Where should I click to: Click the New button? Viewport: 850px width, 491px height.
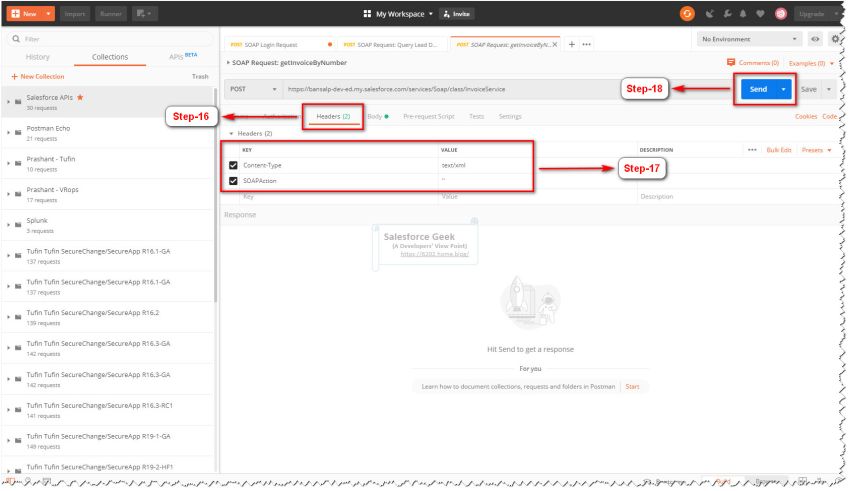25,14
